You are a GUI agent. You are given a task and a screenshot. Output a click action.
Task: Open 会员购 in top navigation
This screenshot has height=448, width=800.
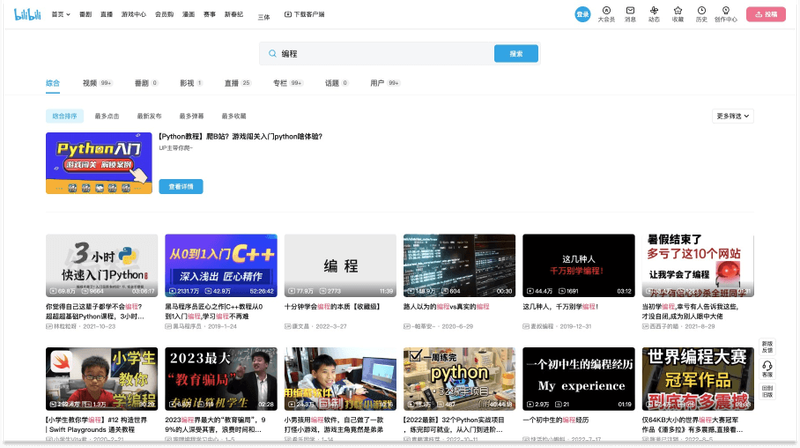[164, 14]
